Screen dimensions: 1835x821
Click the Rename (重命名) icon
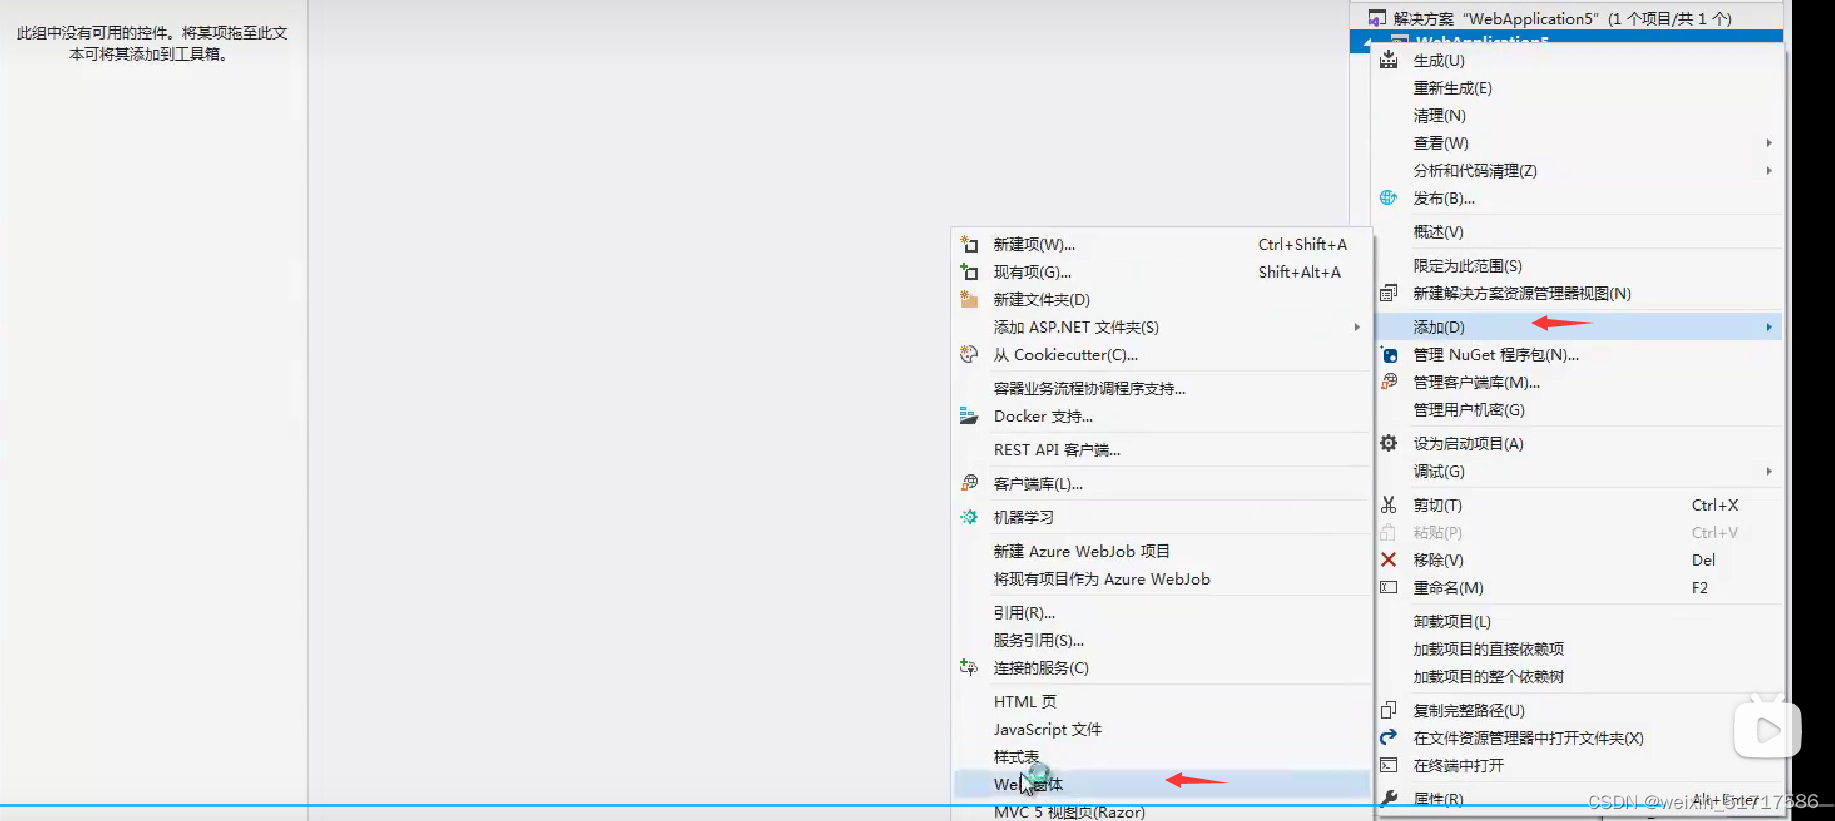coord(1388,588)
